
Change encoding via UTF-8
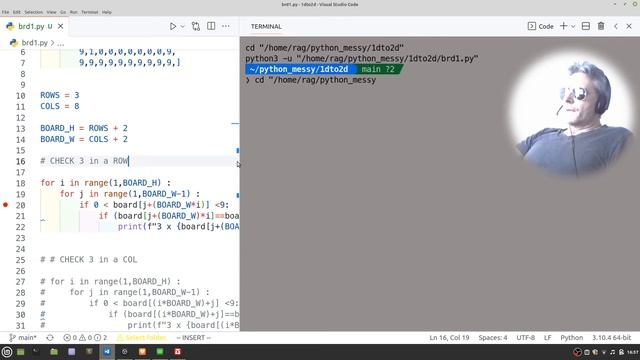pyautogui.click(x=525, y=338)
